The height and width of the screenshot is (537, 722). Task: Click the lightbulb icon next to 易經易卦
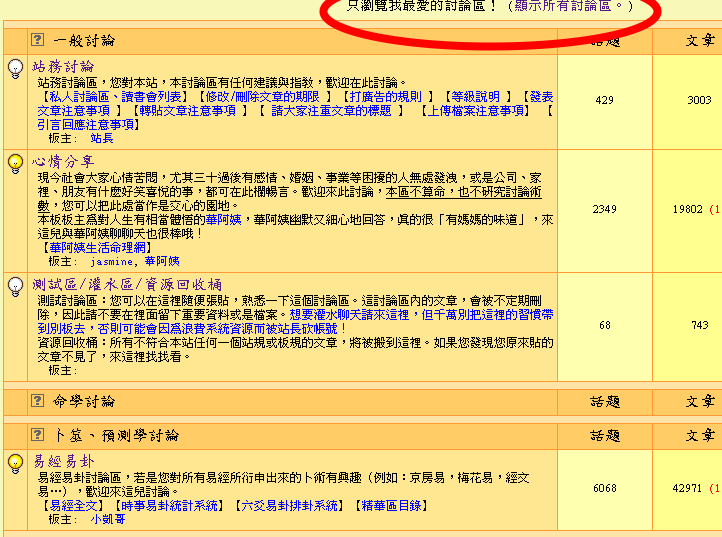(16, 463)
